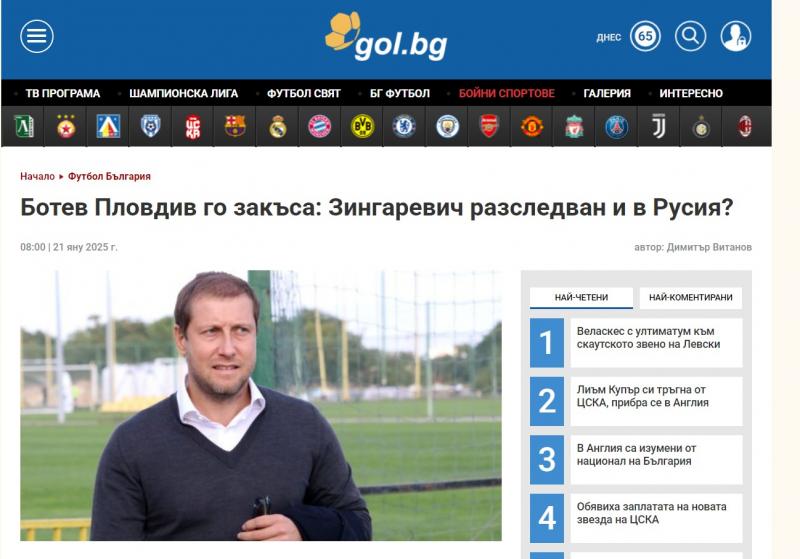
Task: Select the Juventus club logo
Action: click(659, 126)
